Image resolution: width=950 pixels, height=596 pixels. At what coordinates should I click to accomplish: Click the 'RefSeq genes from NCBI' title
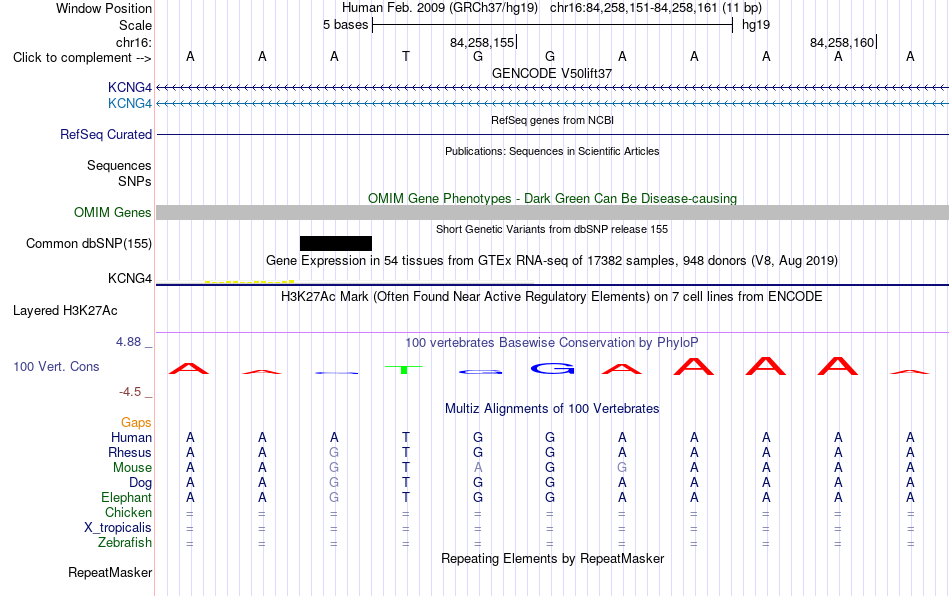click(553, 121)
